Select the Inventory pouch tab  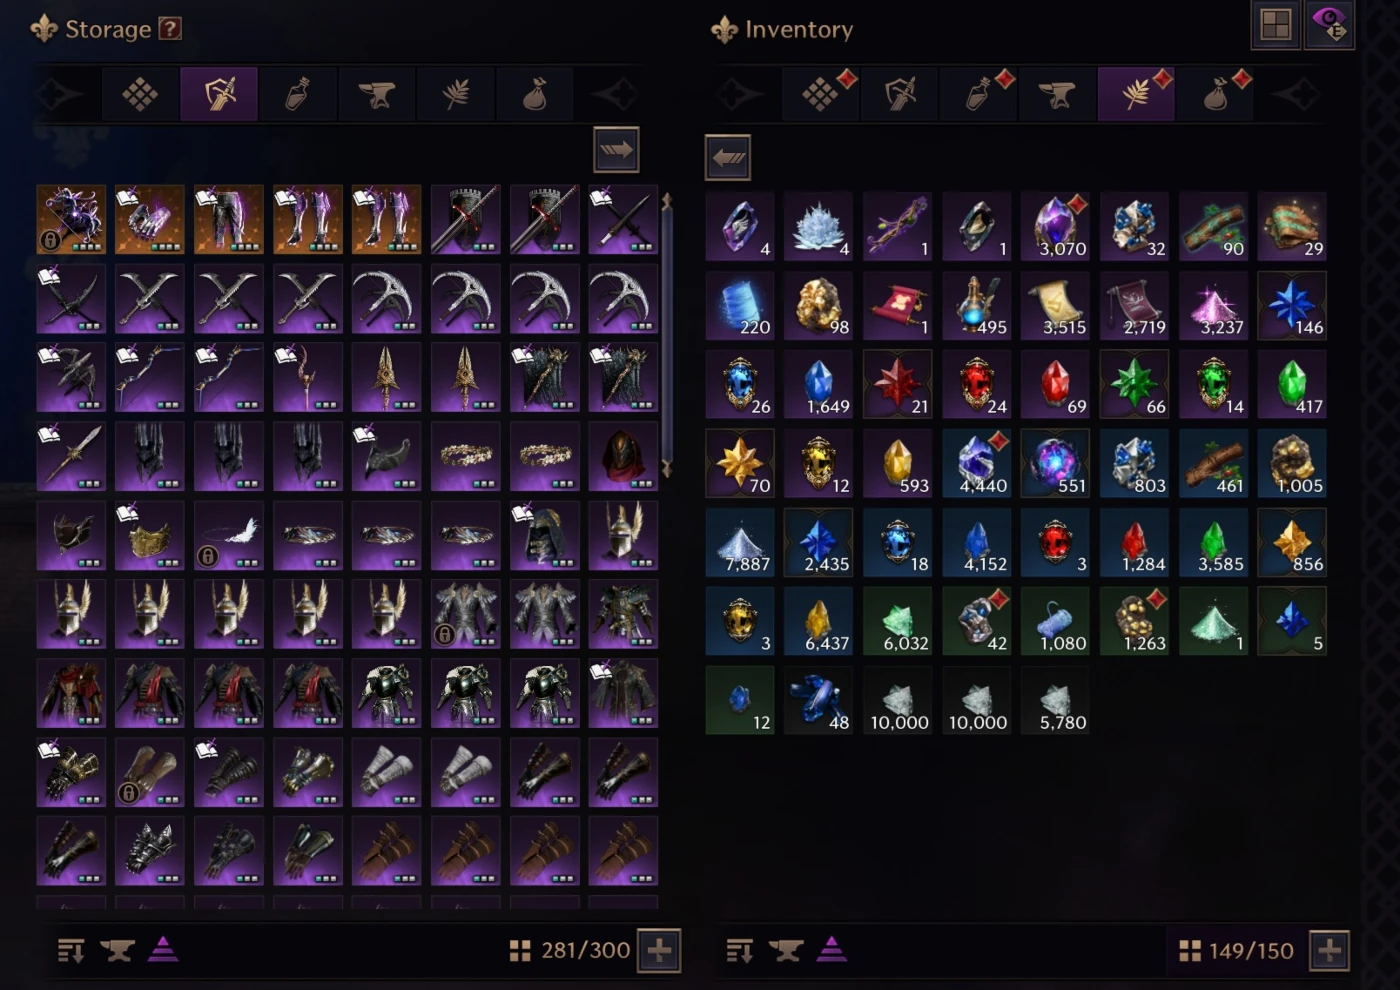point(1216,94)
